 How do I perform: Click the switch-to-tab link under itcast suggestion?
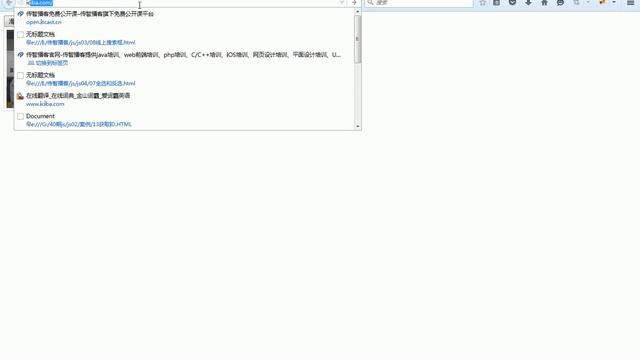coord(51,63)
